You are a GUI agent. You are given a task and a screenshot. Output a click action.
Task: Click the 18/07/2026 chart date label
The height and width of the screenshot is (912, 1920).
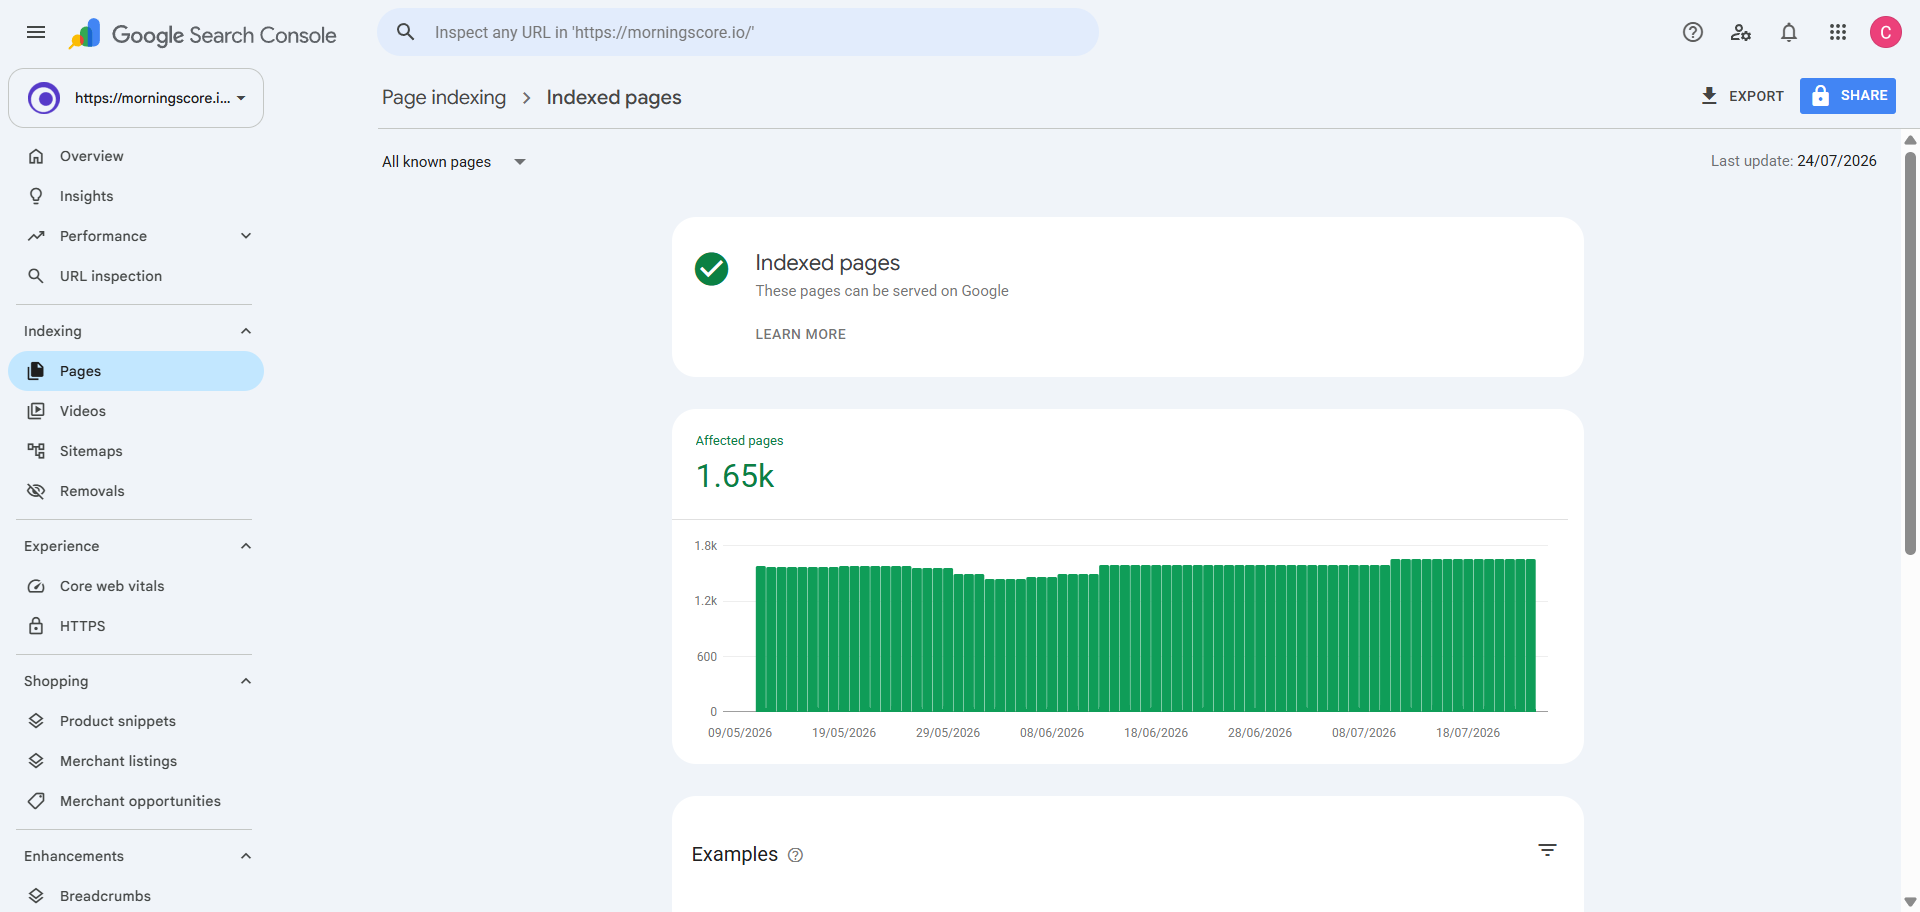(1468, 733)
